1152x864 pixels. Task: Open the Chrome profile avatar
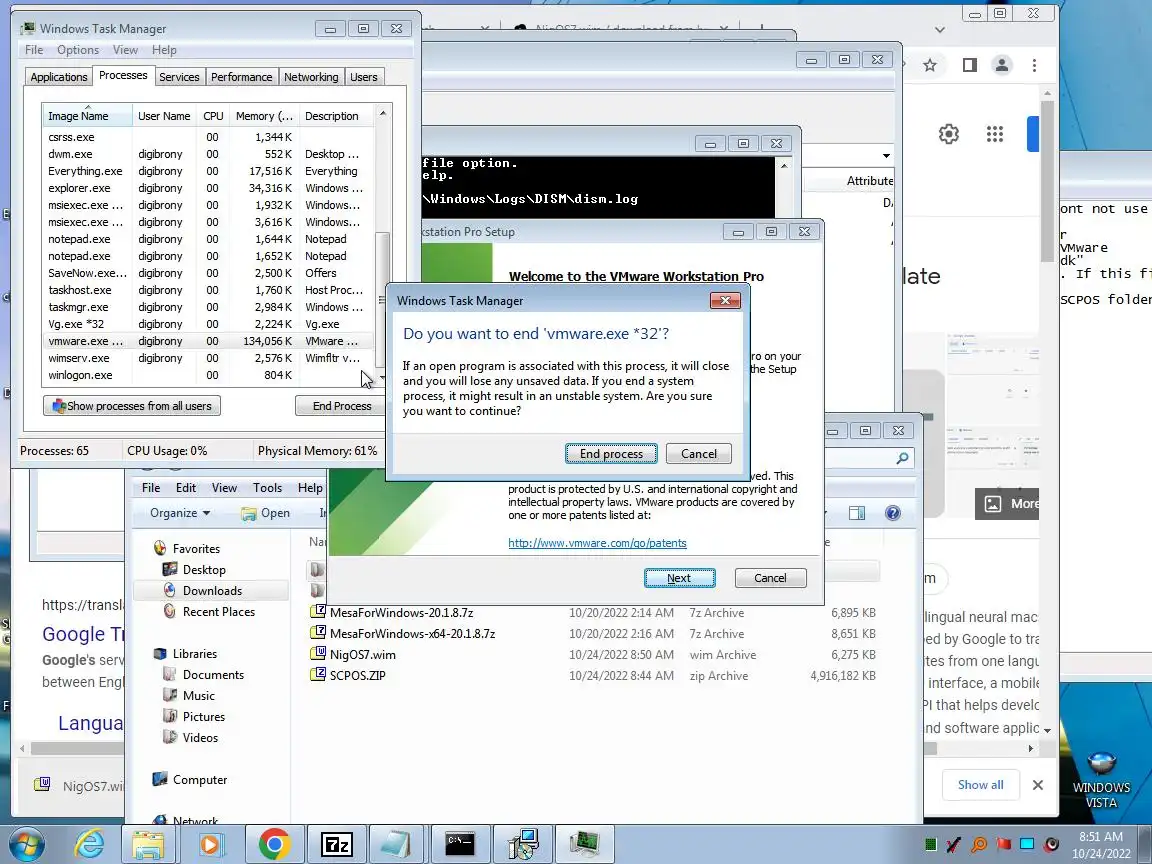(1002, 65)
